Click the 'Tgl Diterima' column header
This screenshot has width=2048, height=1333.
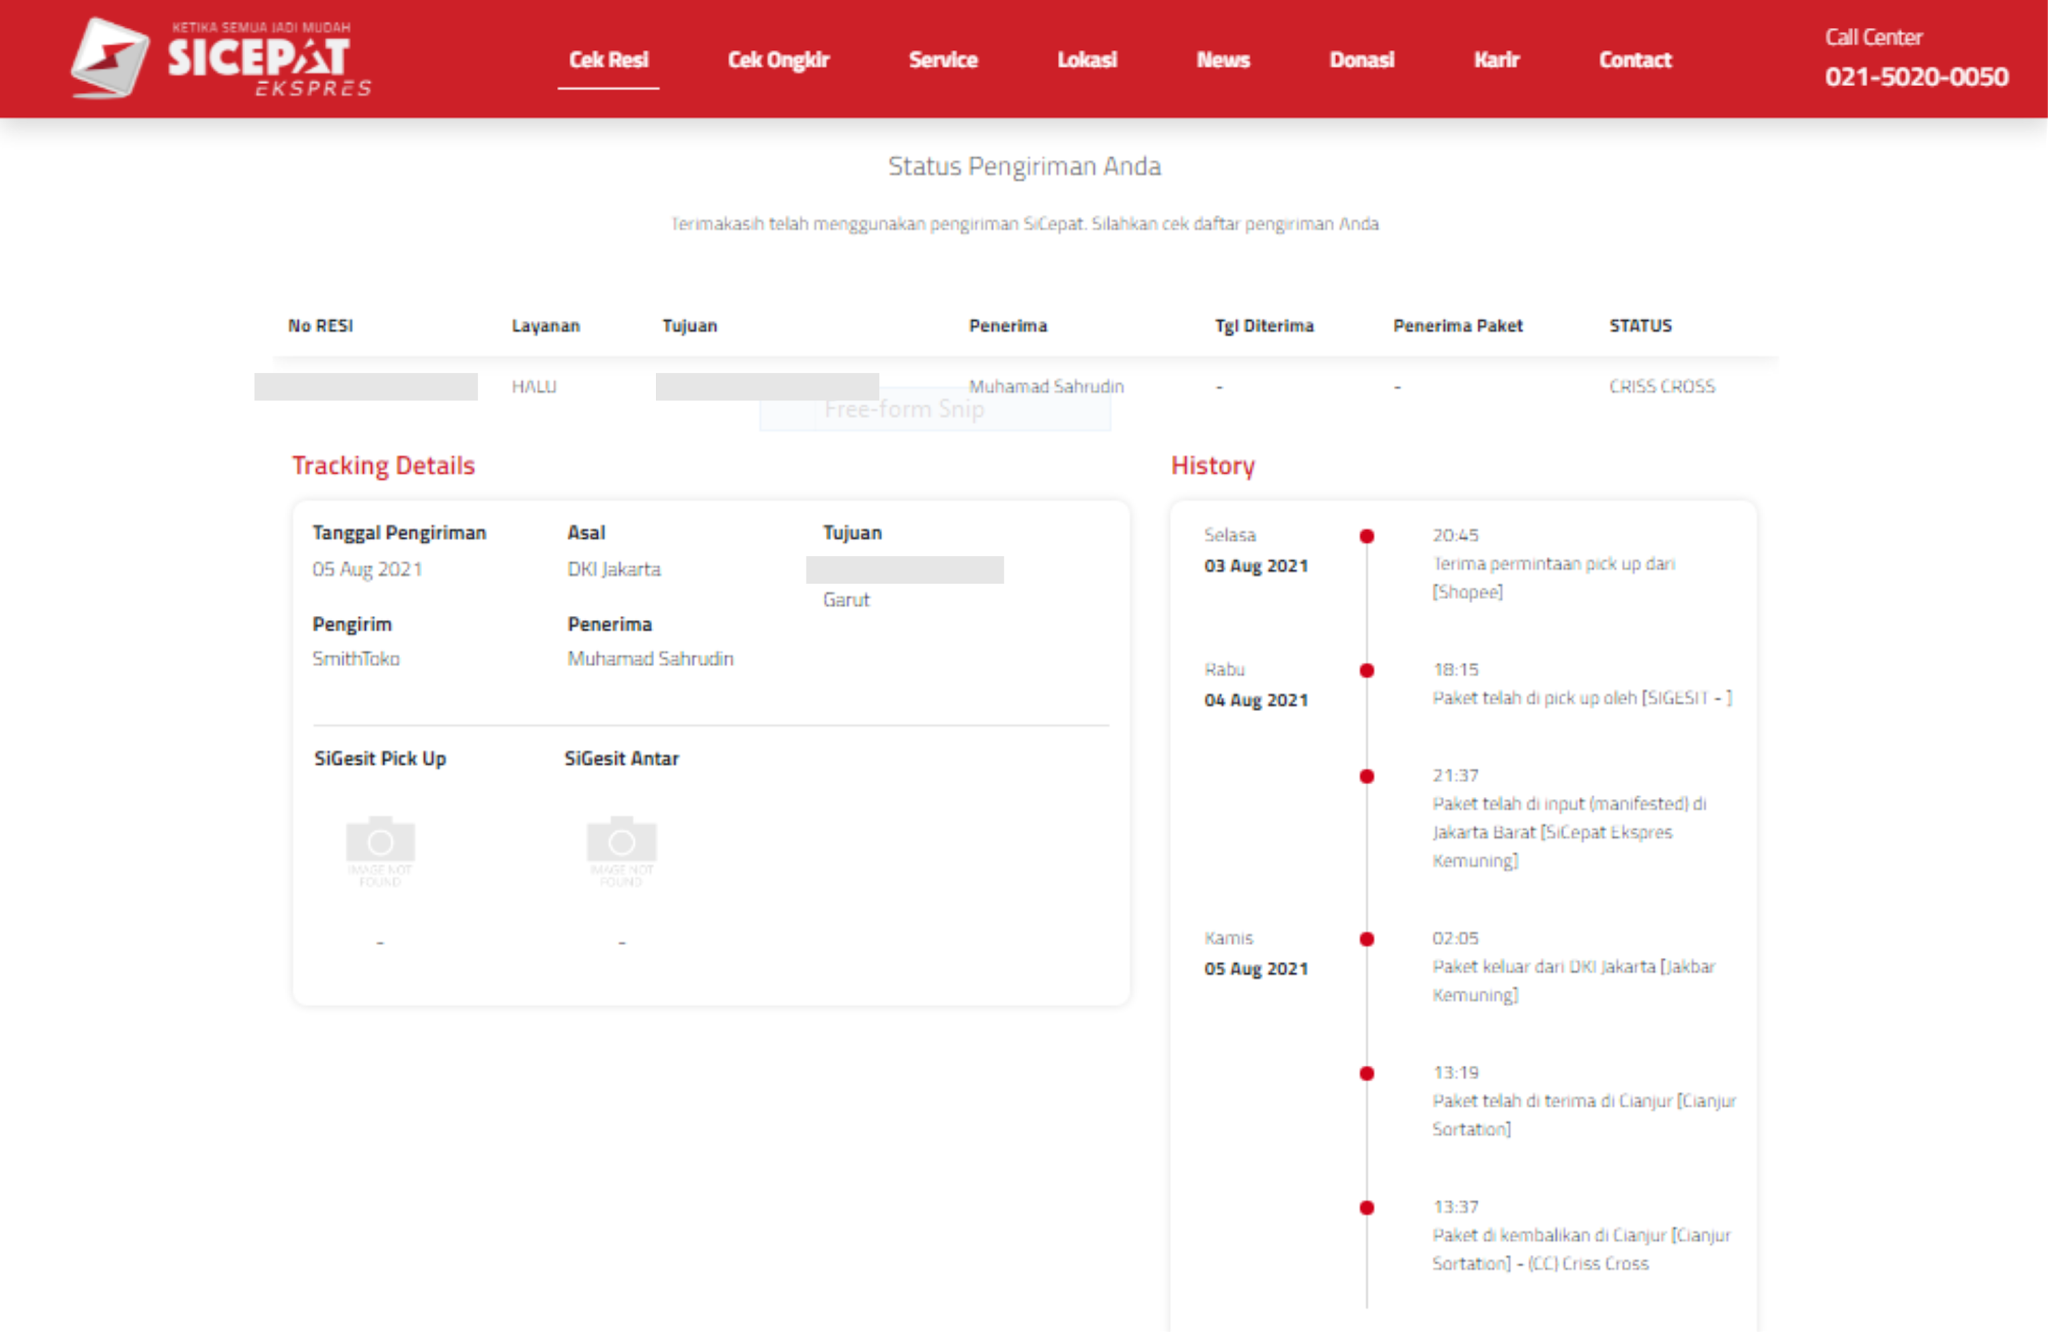pyautogui.click(x=1264, y=326)
